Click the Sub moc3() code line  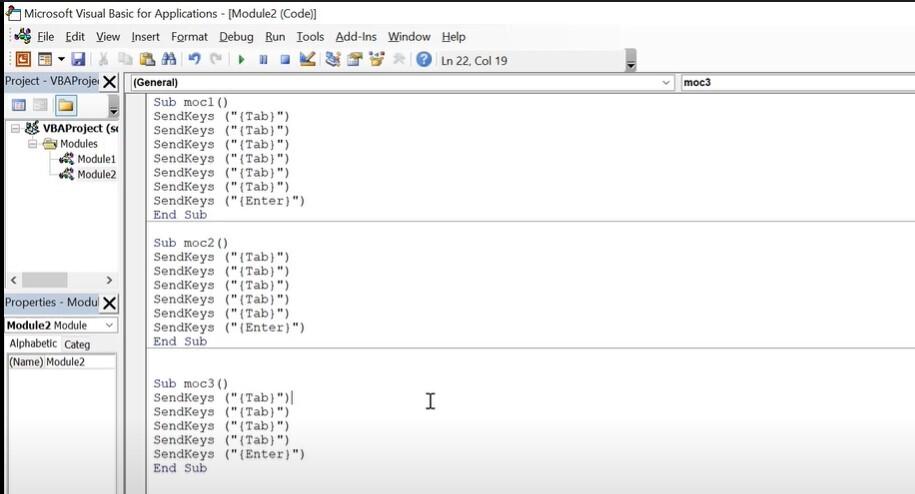191,383
